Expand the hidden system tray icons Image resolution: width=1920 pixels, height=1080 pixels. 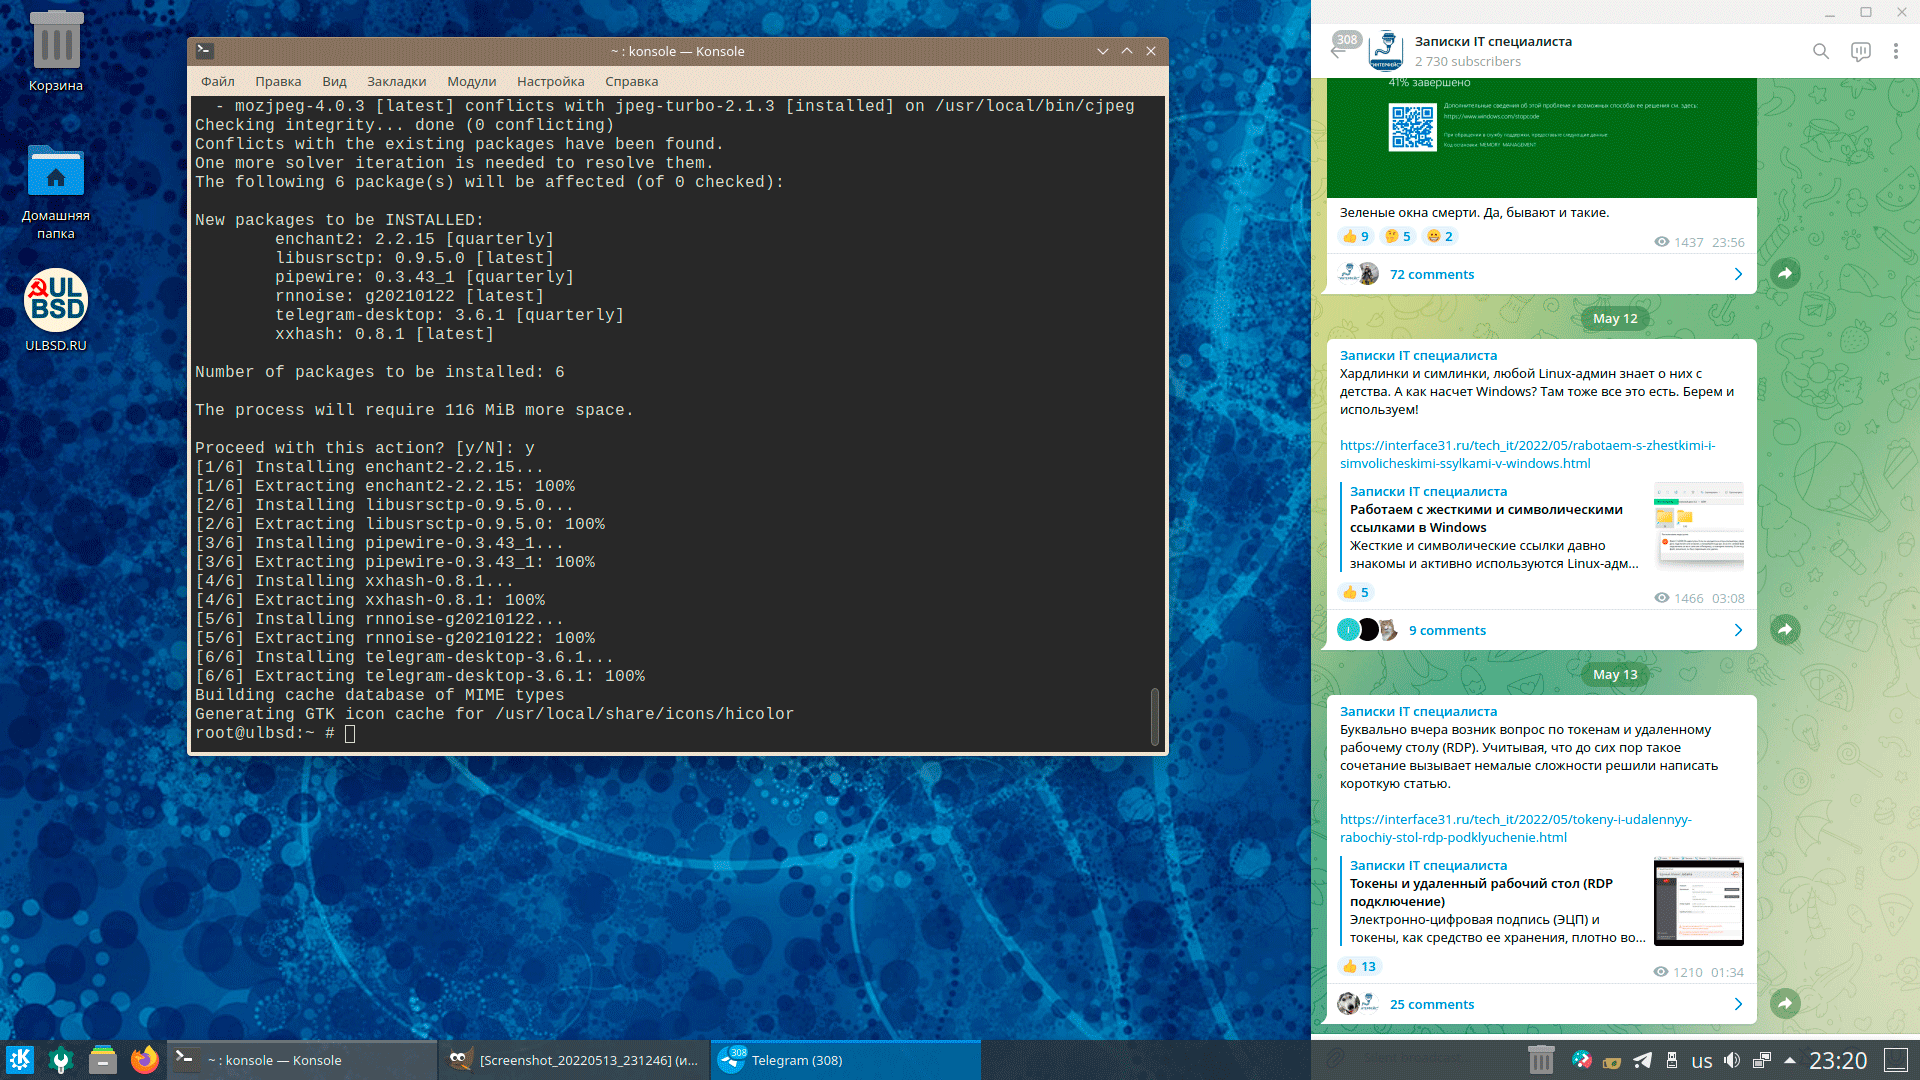point(1789,1061)
